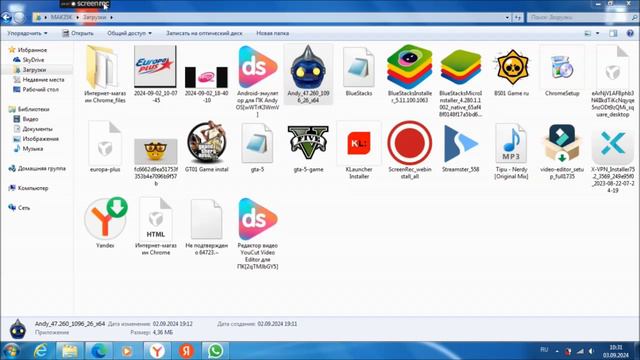
Task: Select the ScreenRec_webinstall_all icon
Action: pyautogui.click(x=409, y=143)
